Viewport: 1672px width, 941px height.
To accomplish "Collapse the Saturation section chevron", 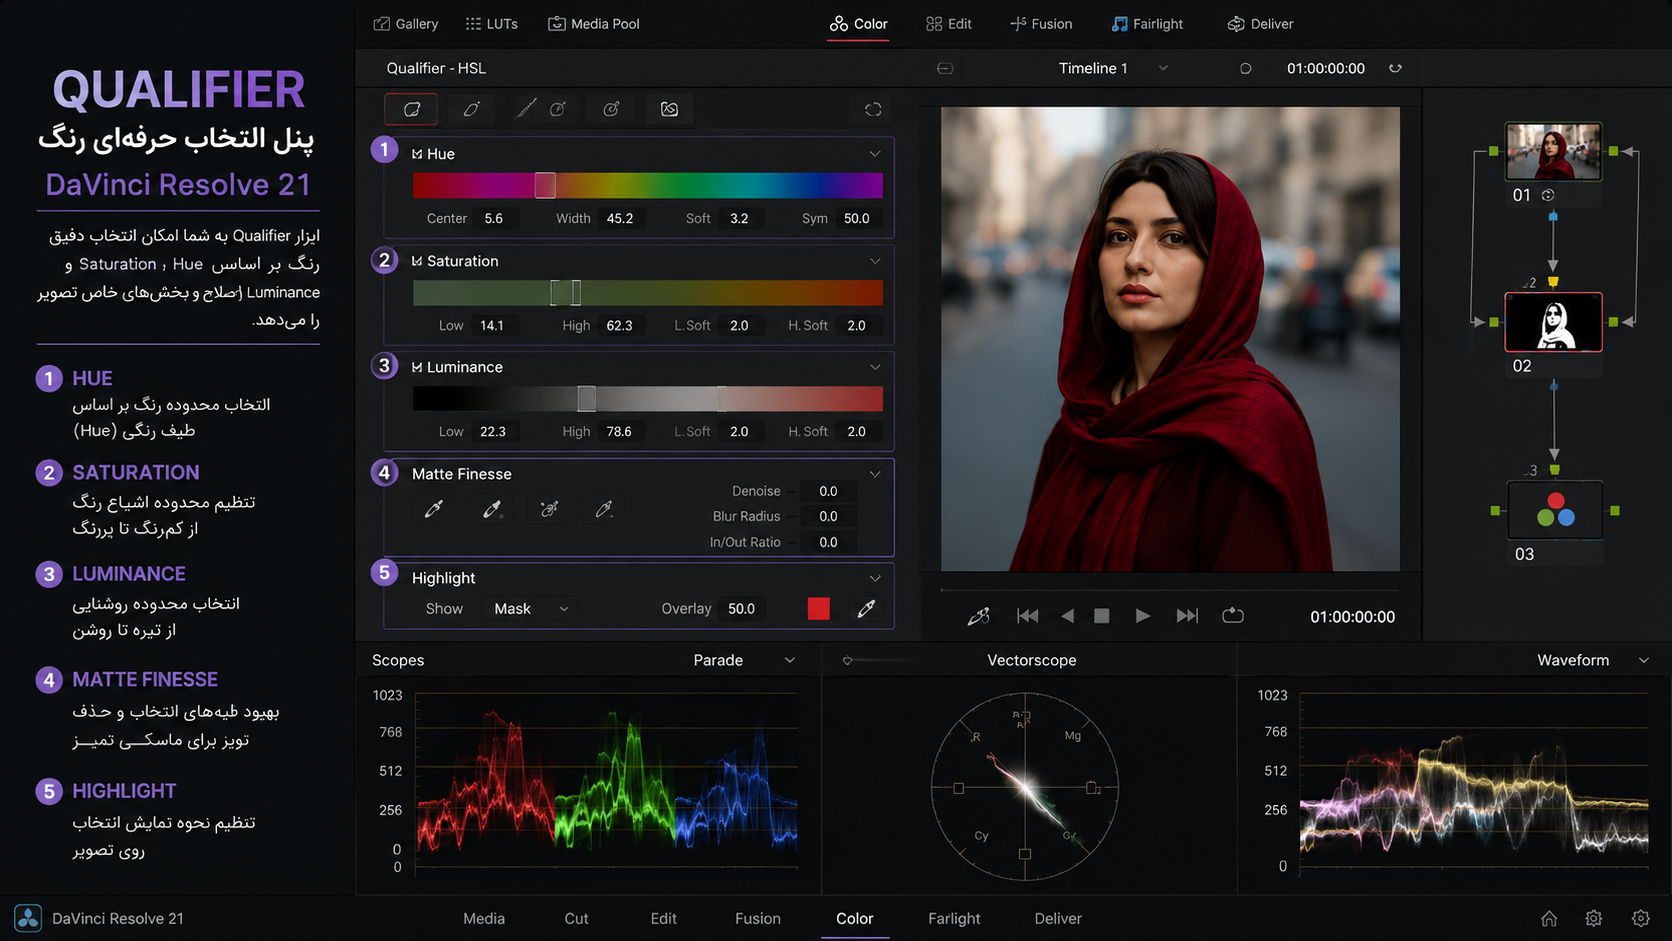I will click(875, 261).
